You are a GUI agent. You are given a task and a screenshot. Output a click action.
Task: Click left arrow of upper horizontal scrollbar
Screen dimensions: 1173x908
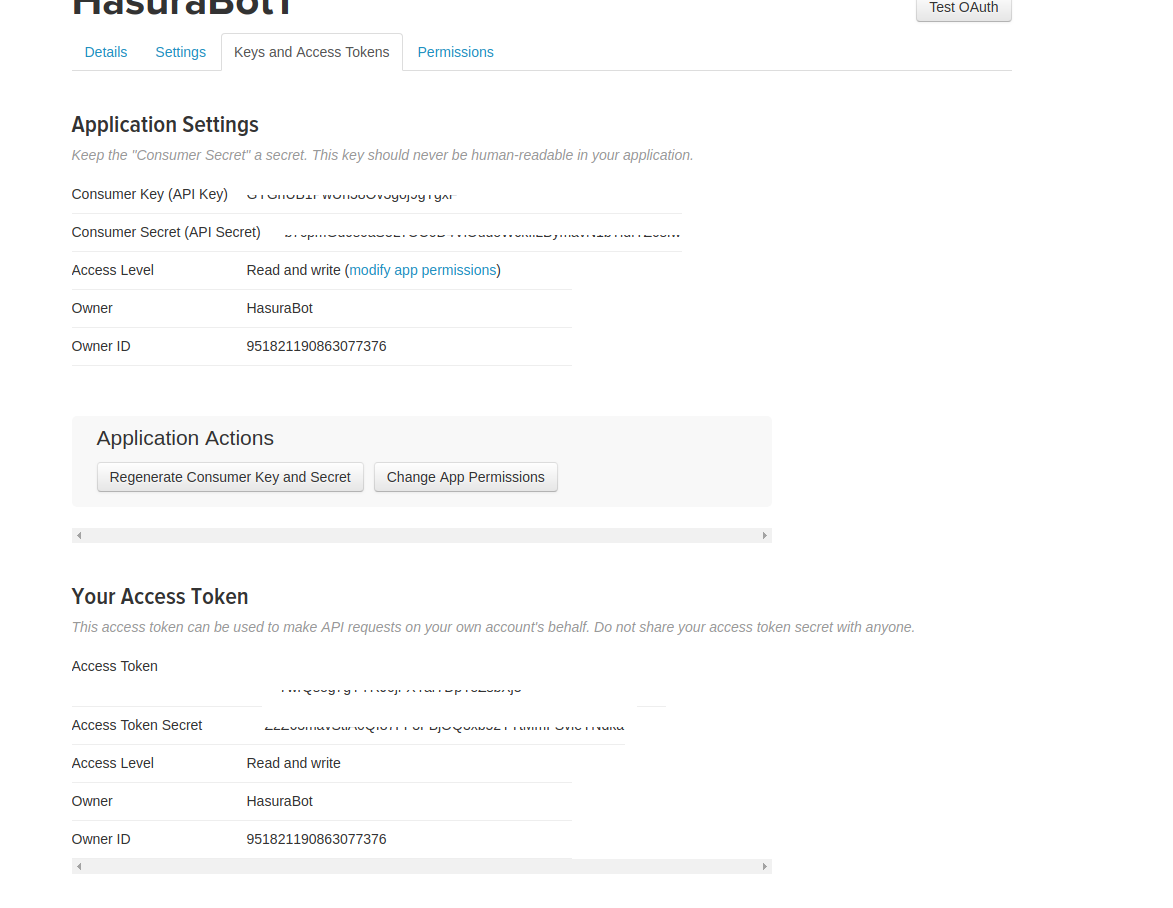pyautogui.click(x=79, y=536)
